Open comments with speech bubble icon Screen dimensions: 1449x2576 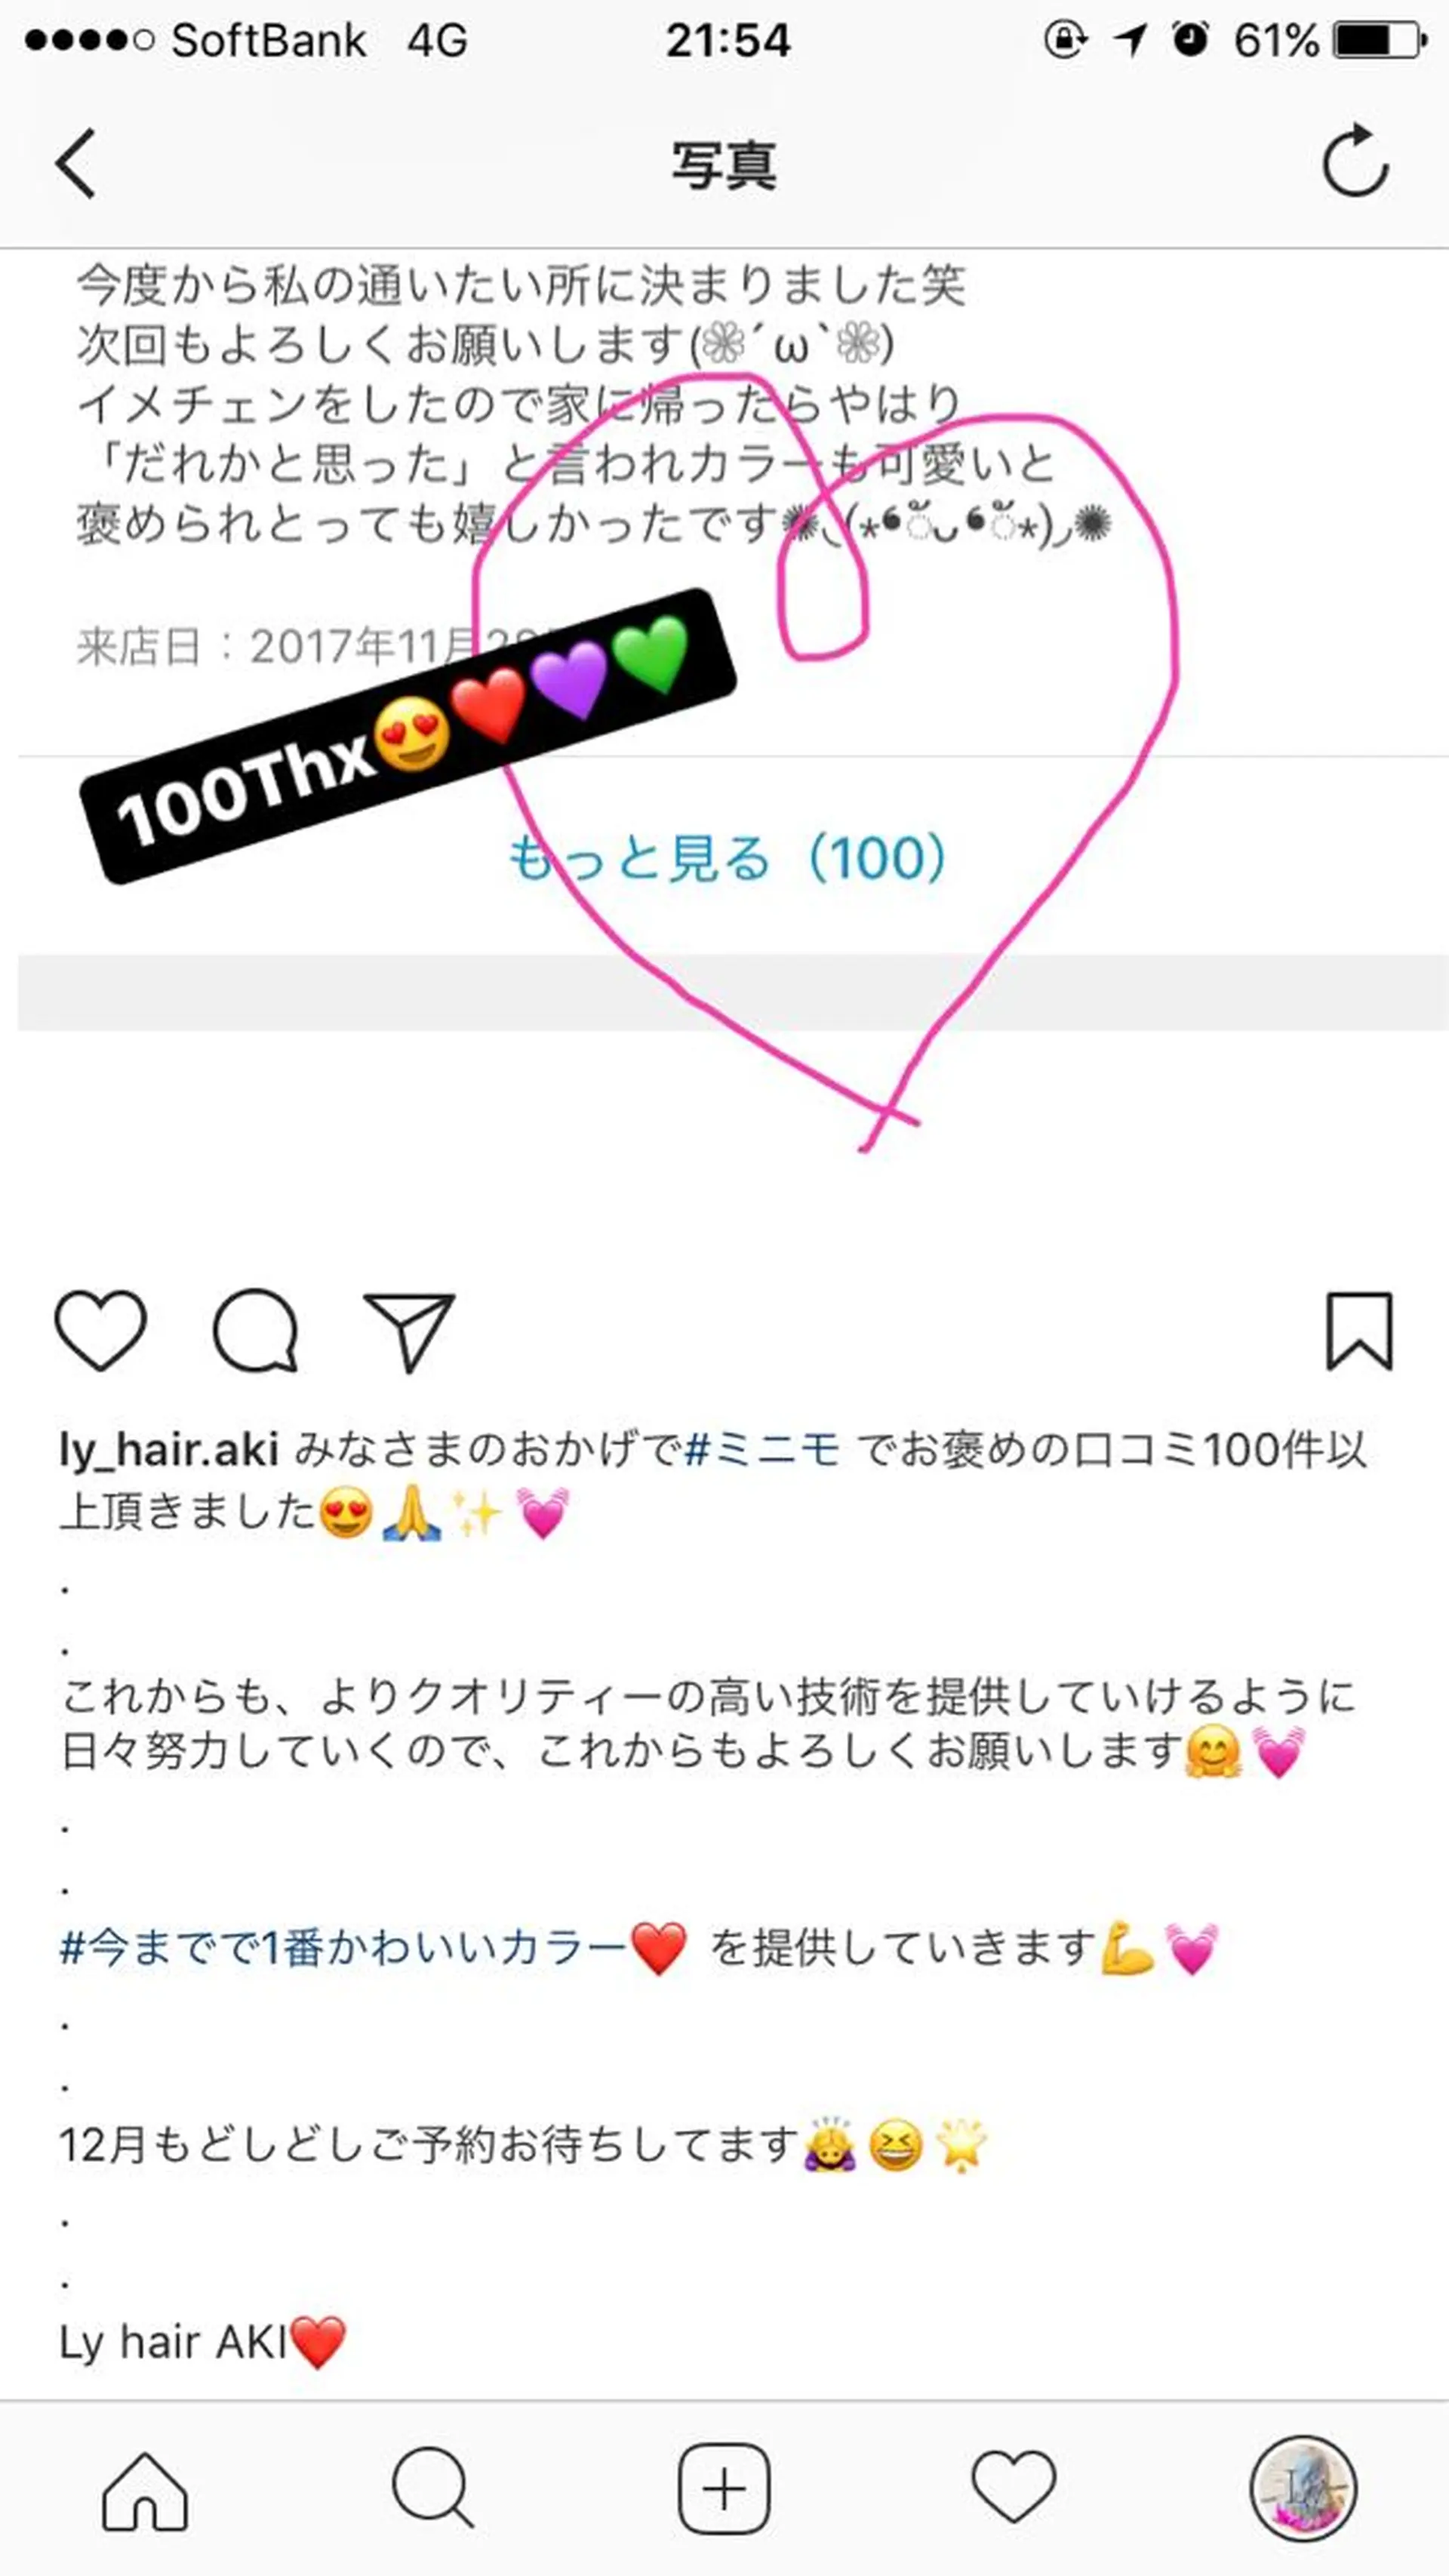point(256,1330)
